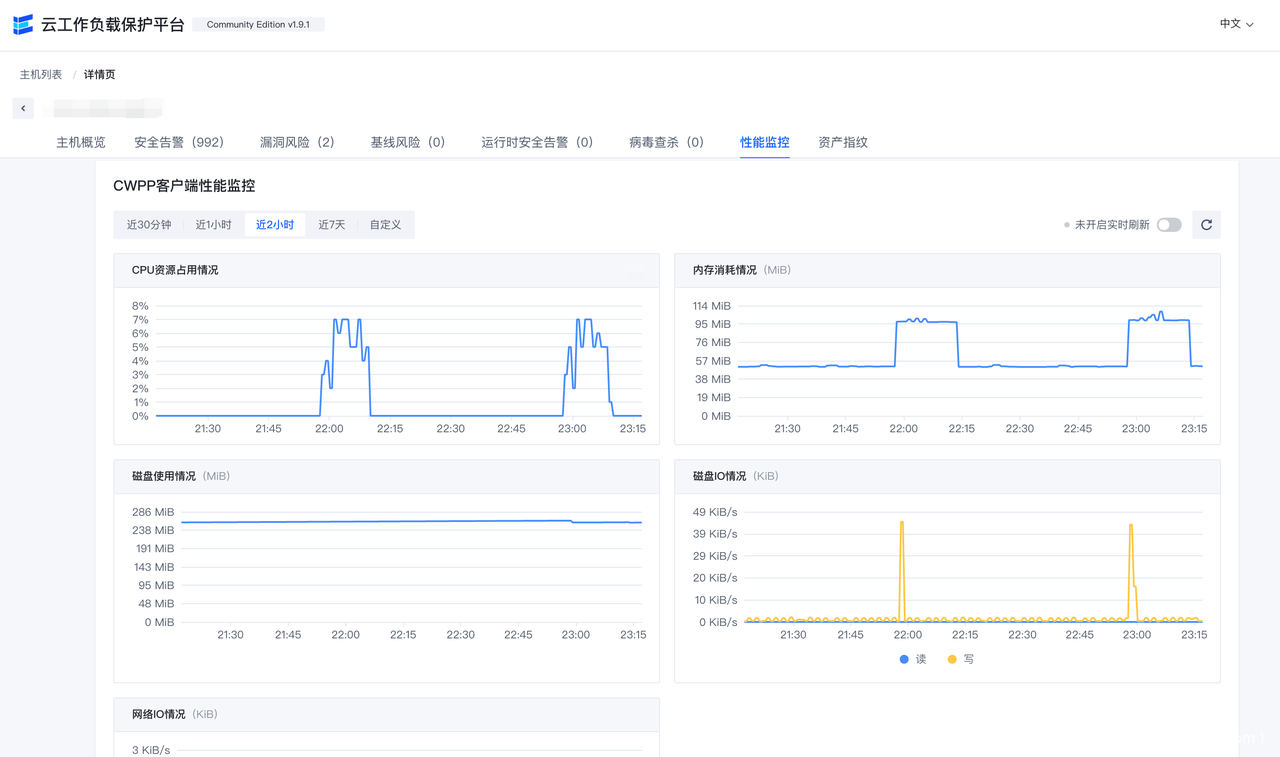Select the 近1小时 time range

pyautogui.click(x=213, y=225)
